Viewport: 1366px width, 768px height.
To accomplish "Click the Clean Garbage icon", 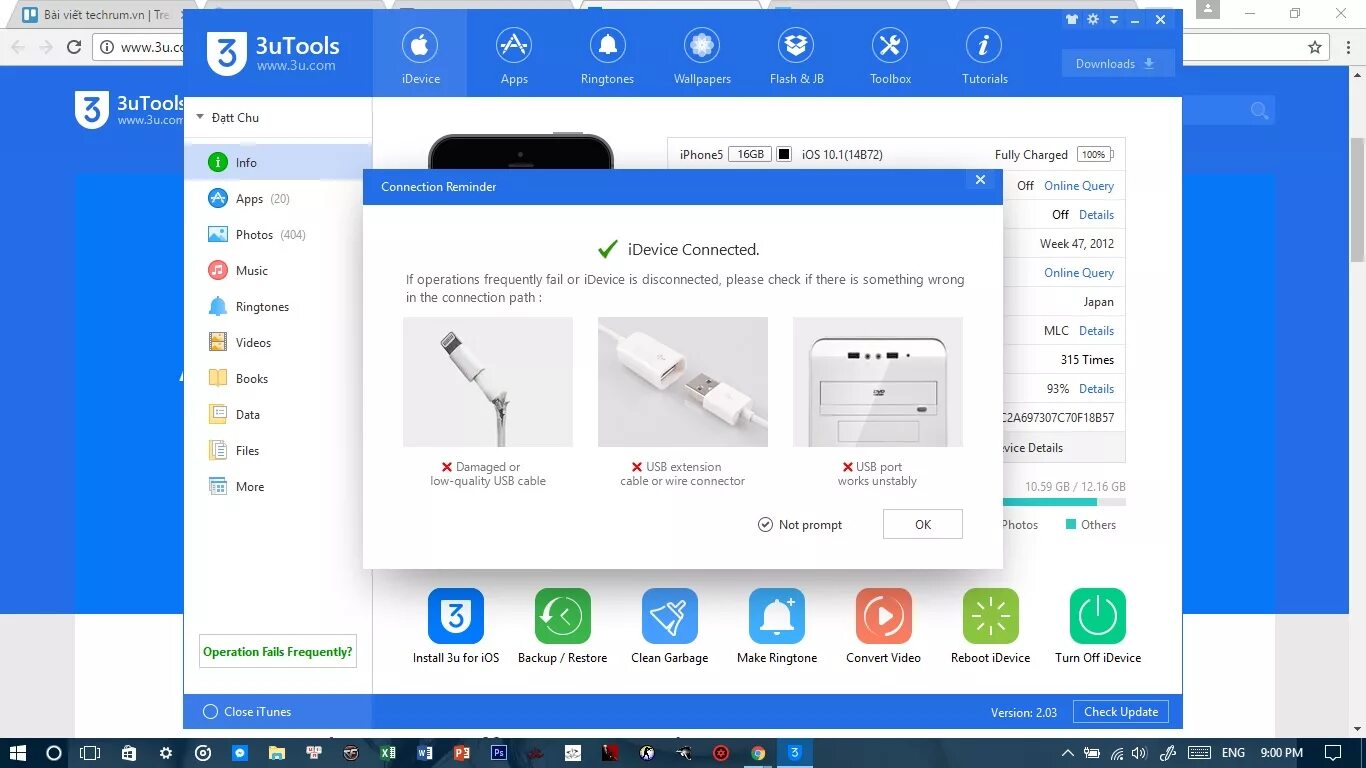I will coord(670,616).
